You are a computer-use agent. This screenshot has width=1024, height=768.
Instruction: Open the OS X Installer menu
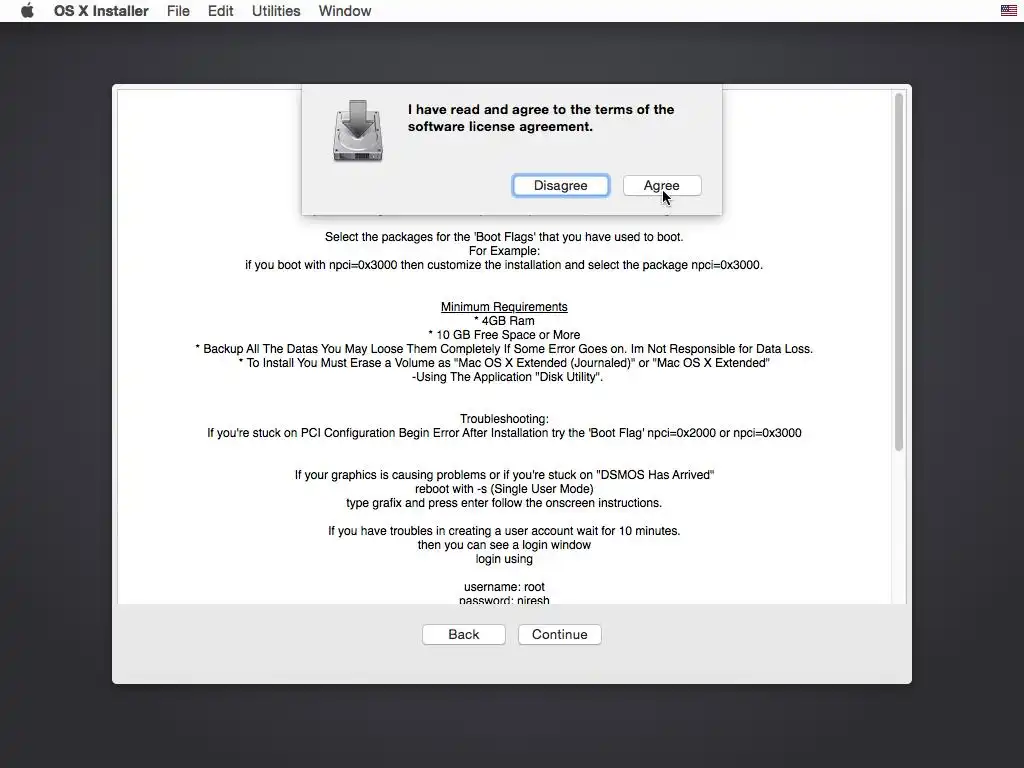point(101,11)
